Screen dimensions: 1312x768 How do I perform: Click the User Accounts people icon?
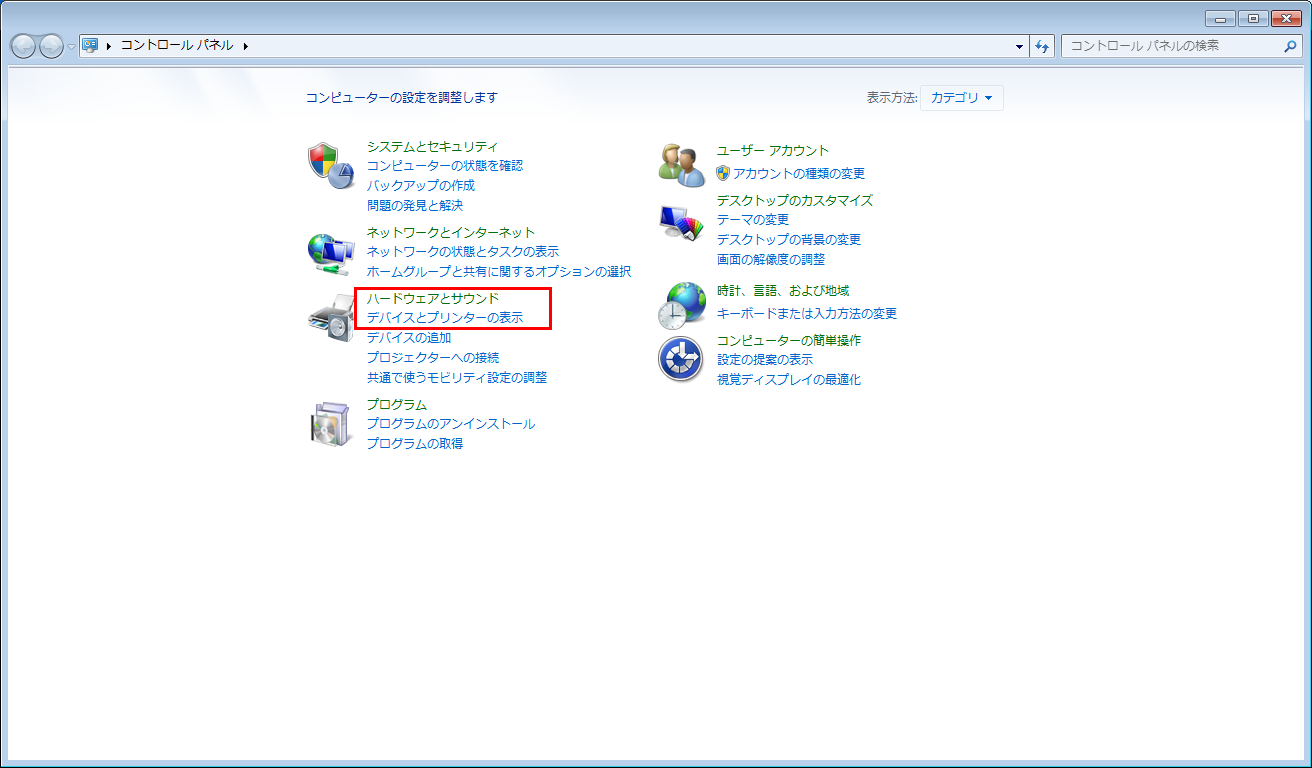682,166
